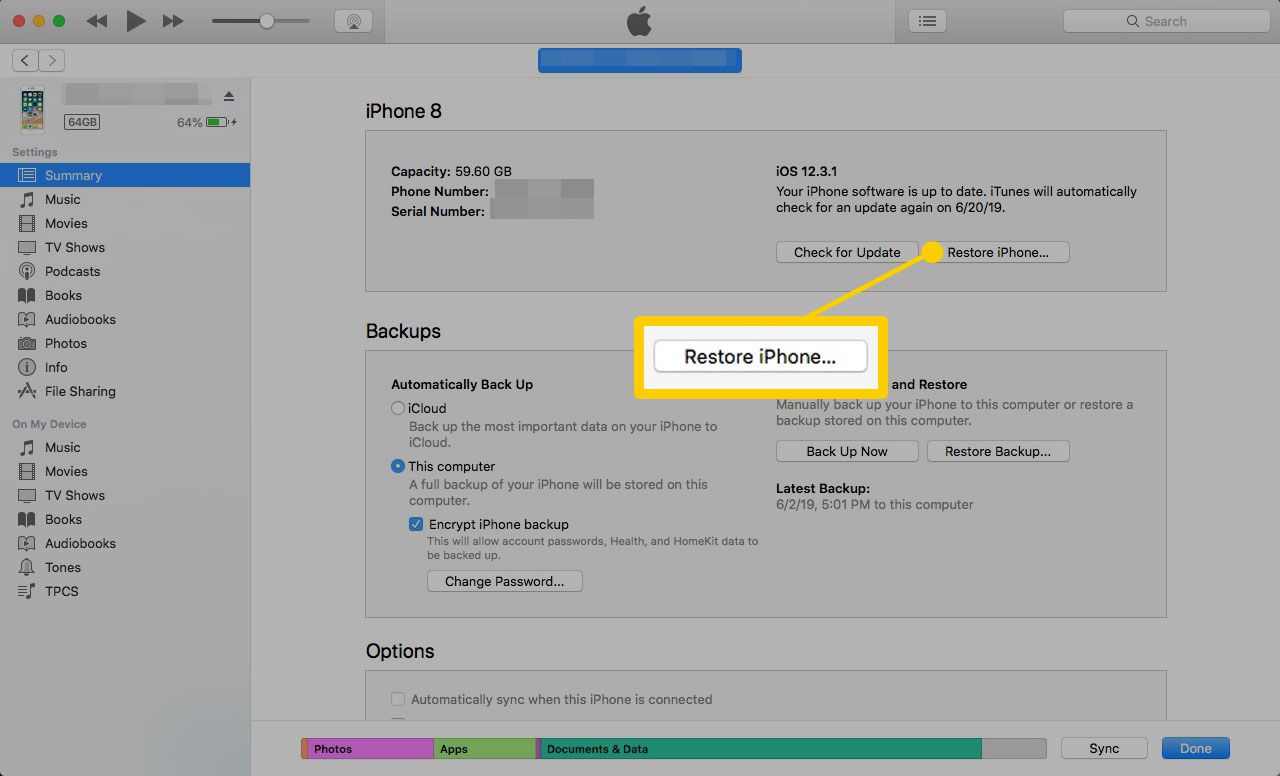Click the Audiobooks icon under Settings
Image resolution: width=1280 pixels, height=776 pixels.
pos(27,319)
